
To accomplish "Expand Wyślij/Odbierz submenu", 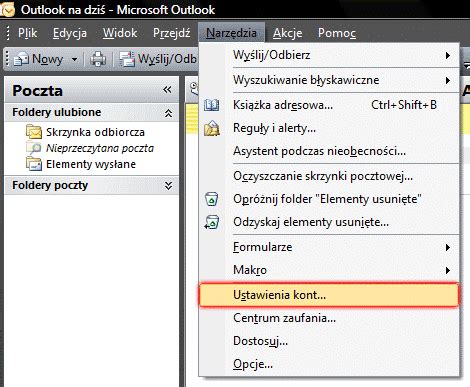I will coord(329,55).
